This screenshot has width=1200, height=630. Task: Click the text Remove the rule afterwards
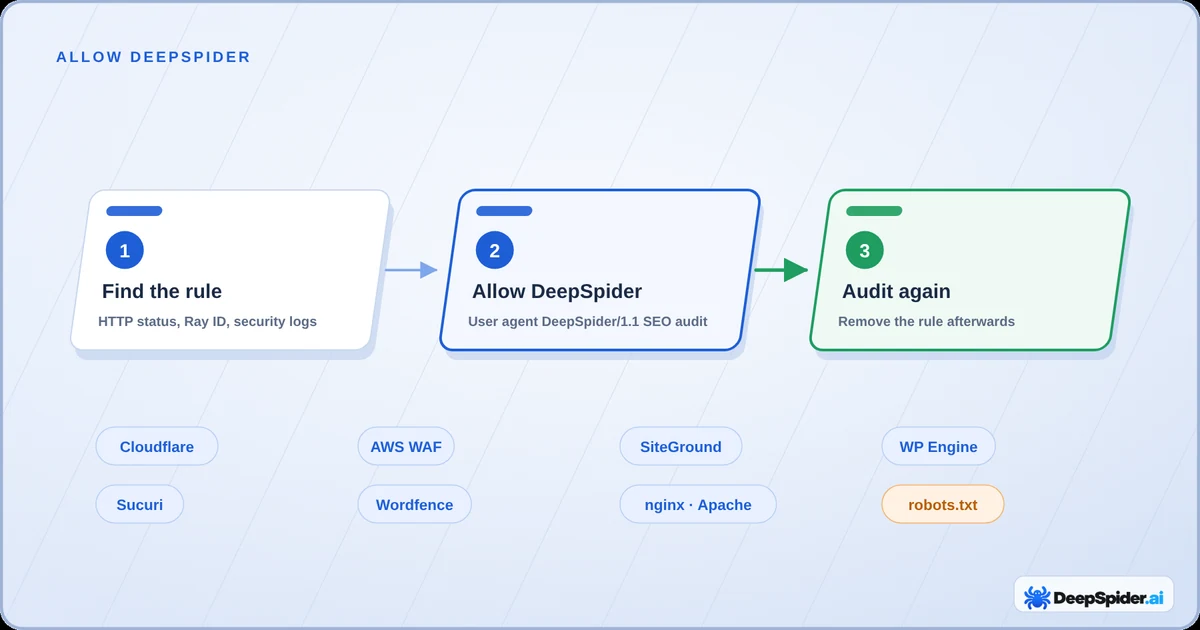(x=926, y=321)
